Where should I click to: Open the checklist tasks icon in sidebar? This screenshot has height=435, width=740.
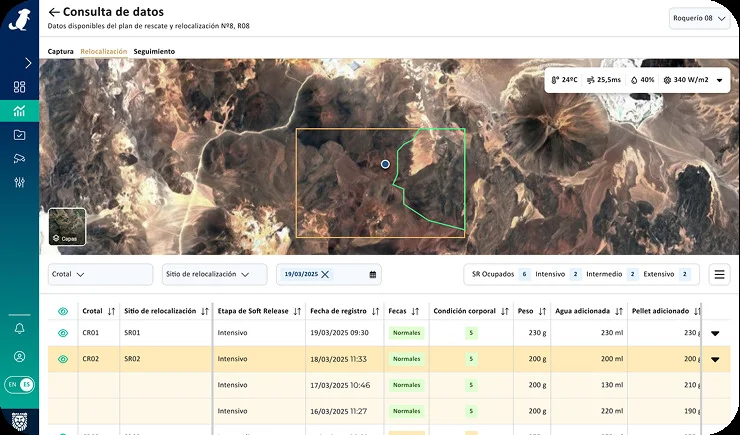[19, 135]
